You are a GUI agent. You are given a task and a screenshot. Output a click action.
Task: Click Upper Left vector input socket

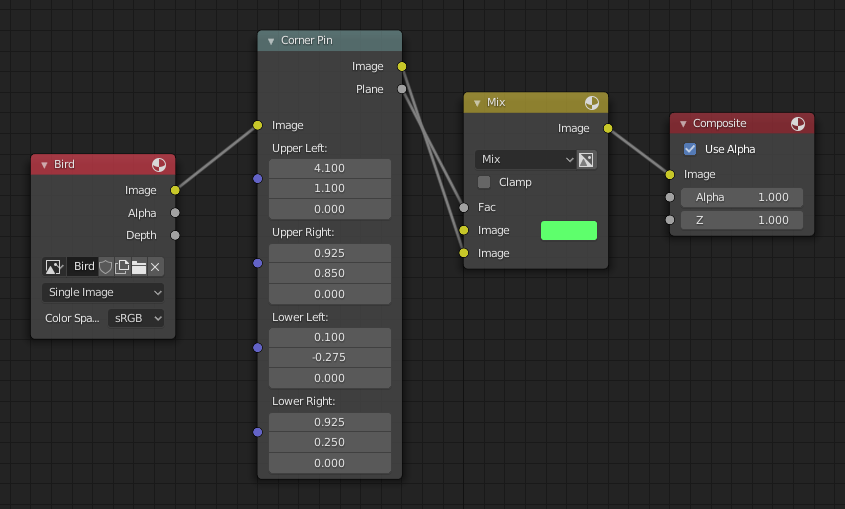(258, 178)
